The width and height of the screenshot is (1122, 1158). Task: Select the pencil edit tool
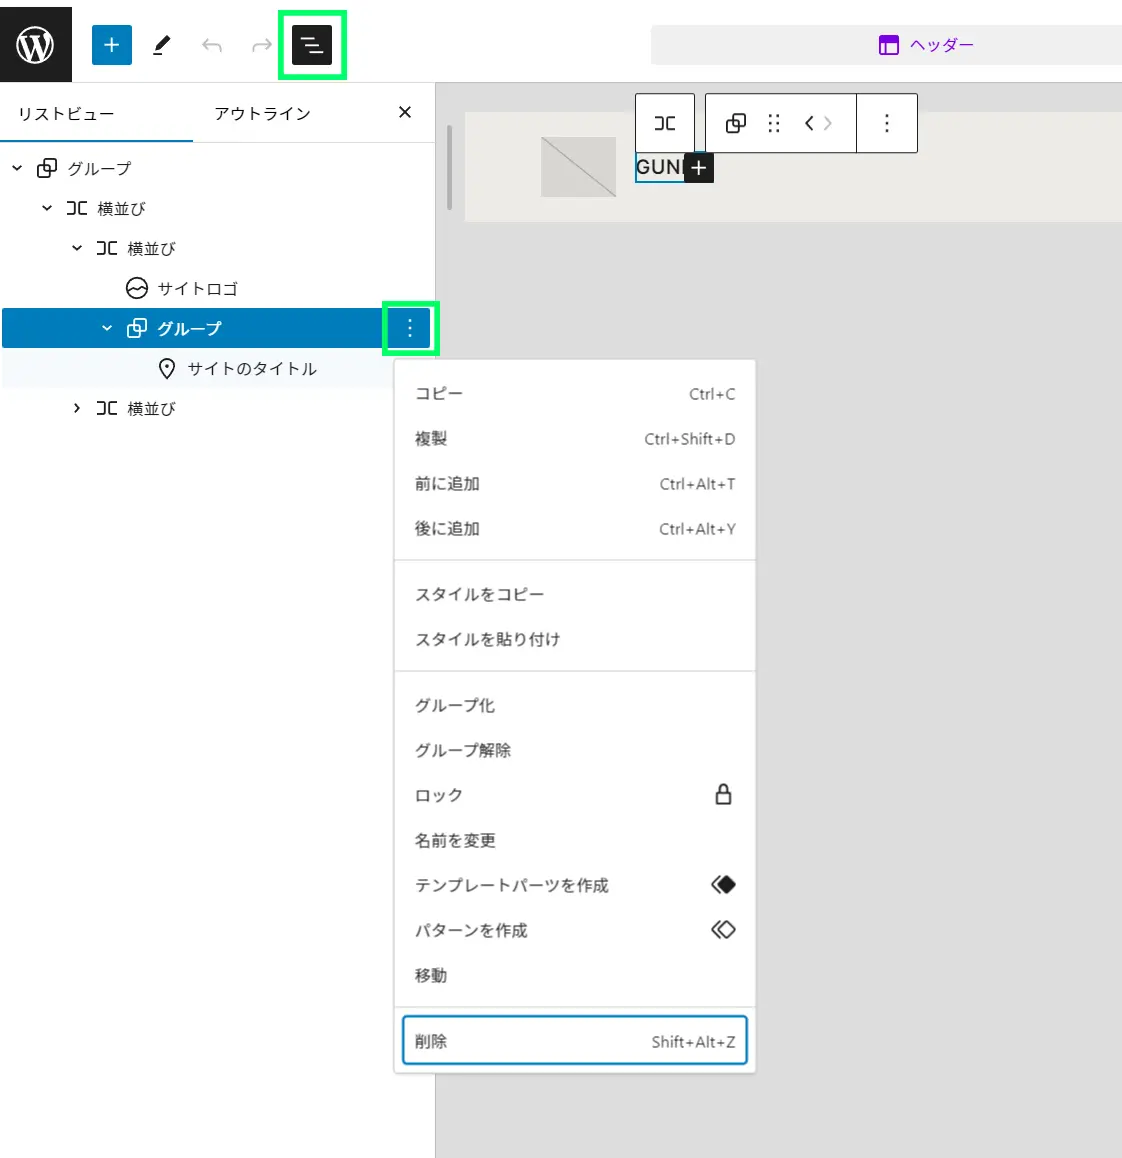click(161, 45)
